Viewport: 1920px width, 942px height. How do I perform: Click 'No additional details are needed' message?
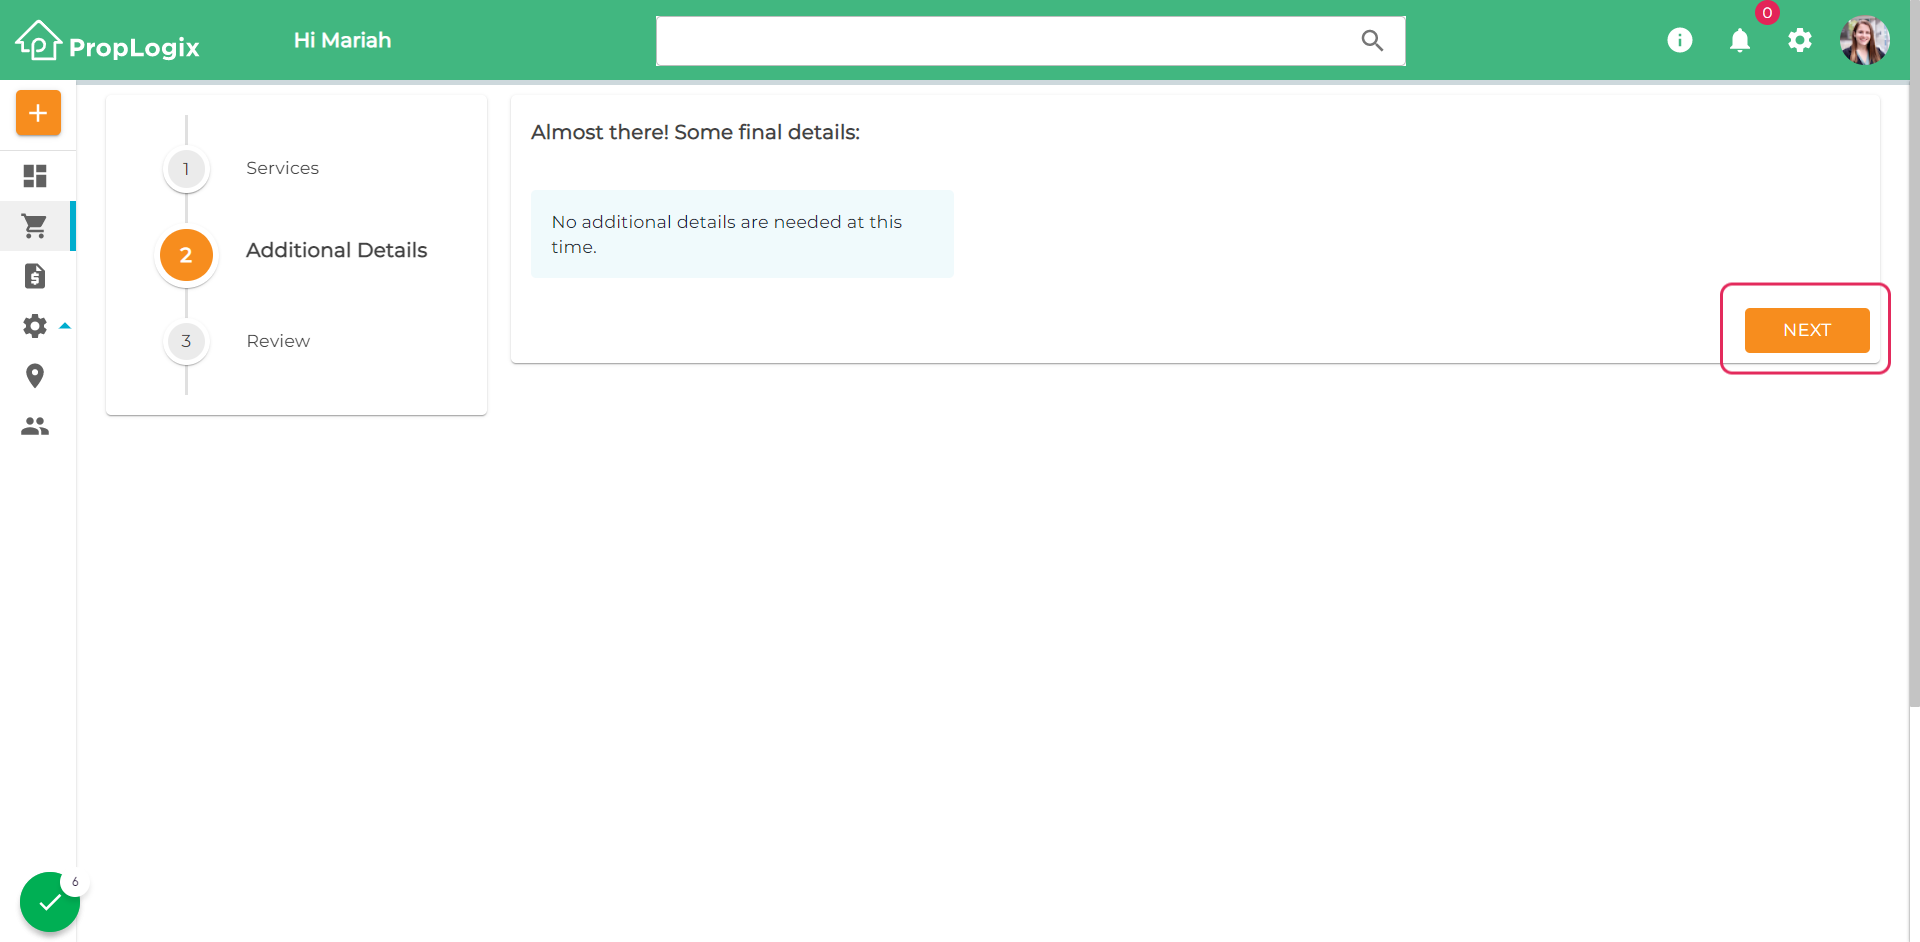pyautogui.click(x=742, y=234)
